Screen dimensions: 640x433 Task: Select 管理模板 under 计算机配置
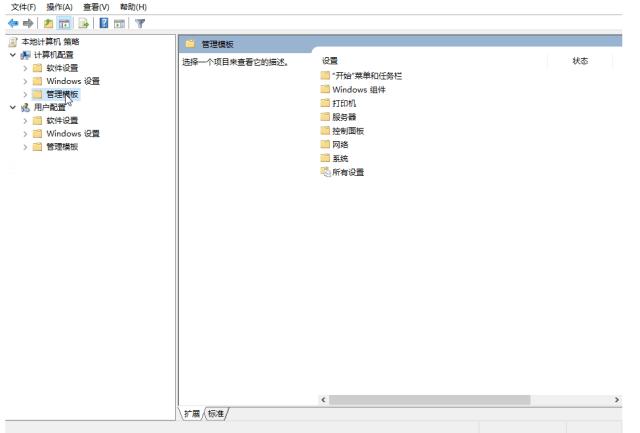[62, 94]
